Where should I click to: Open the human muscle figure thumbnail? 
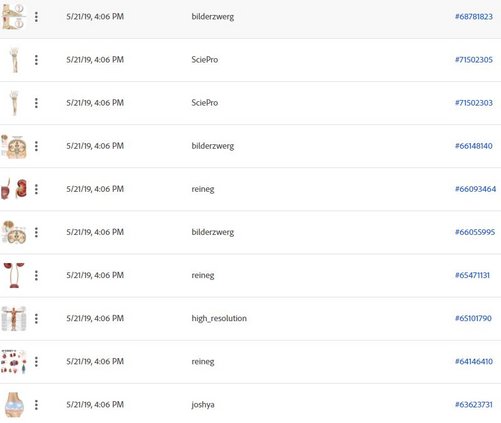click(x=14, y=318)
